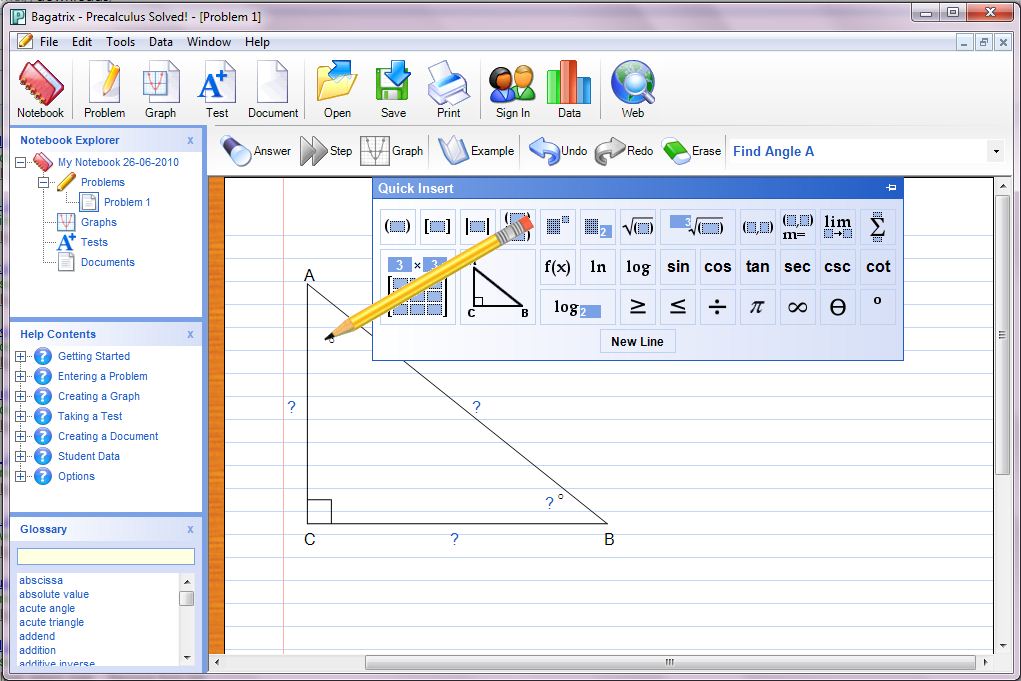
Task: Open the Edit menu
Action: 82,42
